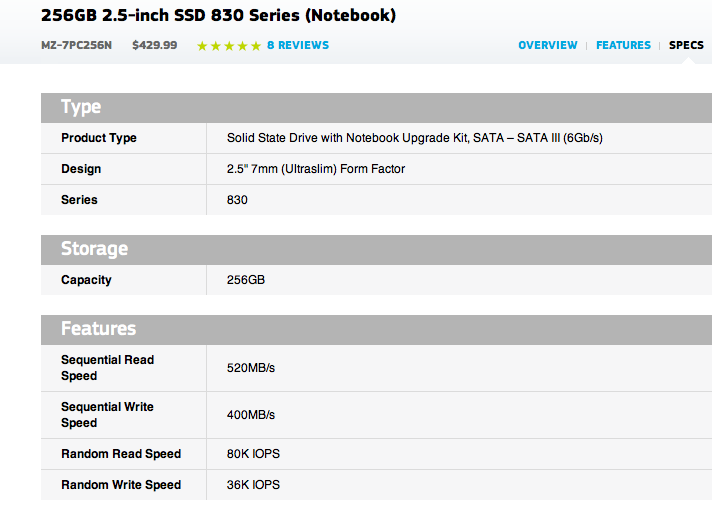The height and width of the screenshot is (508, 712).
Task: Click the Features section header bar
Action: tap(376, 330)
